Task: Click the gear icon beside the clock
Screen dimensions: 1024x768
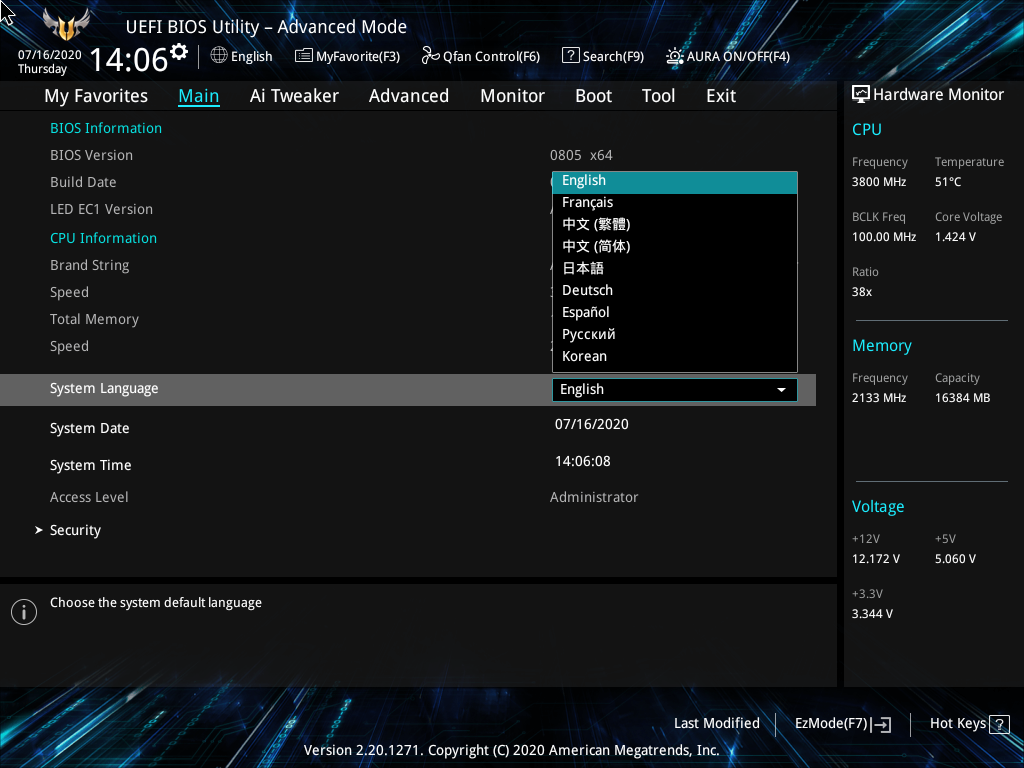Action: (179, 51)
